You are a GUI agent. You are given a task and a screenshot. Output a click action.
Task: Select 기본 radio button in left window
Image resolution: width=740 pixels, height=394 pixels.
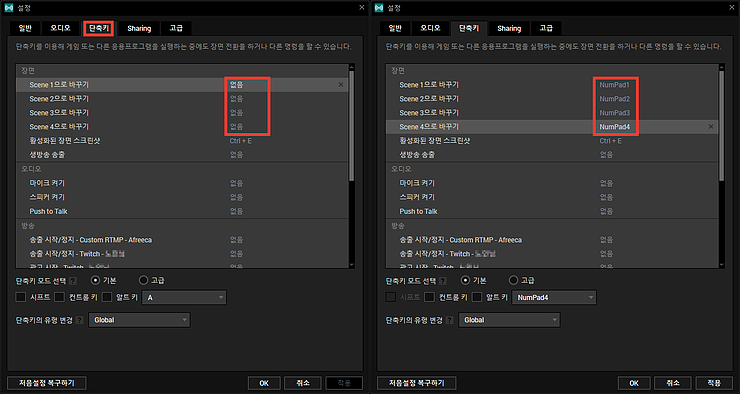(95, 280)
